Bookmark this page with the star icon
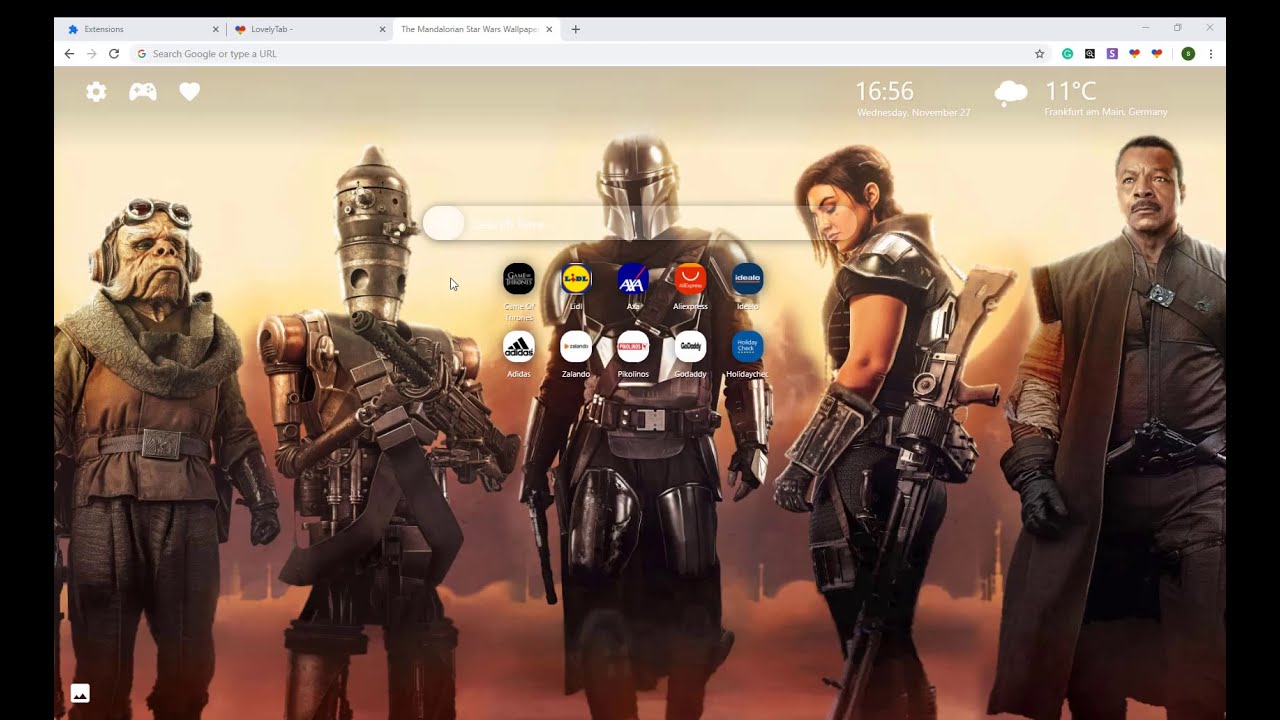1280x720 pixels. (1039, 54)
